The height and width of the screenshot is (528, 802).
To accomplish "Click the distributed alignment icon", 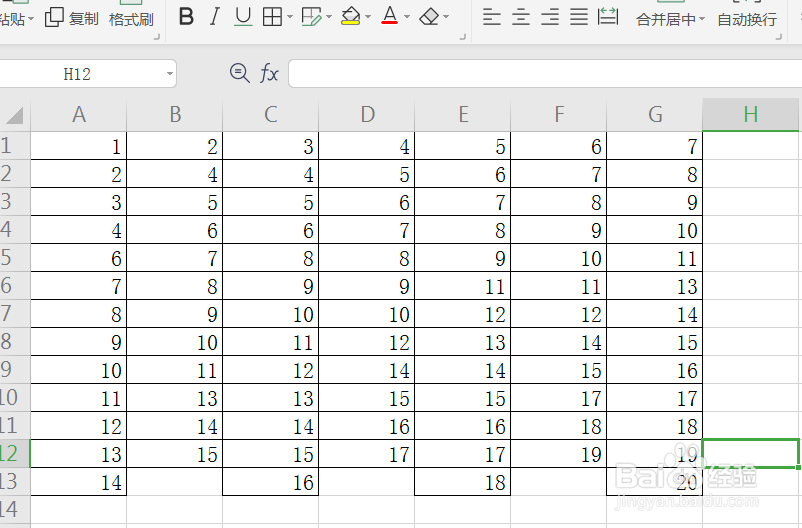I will [608, 17].
